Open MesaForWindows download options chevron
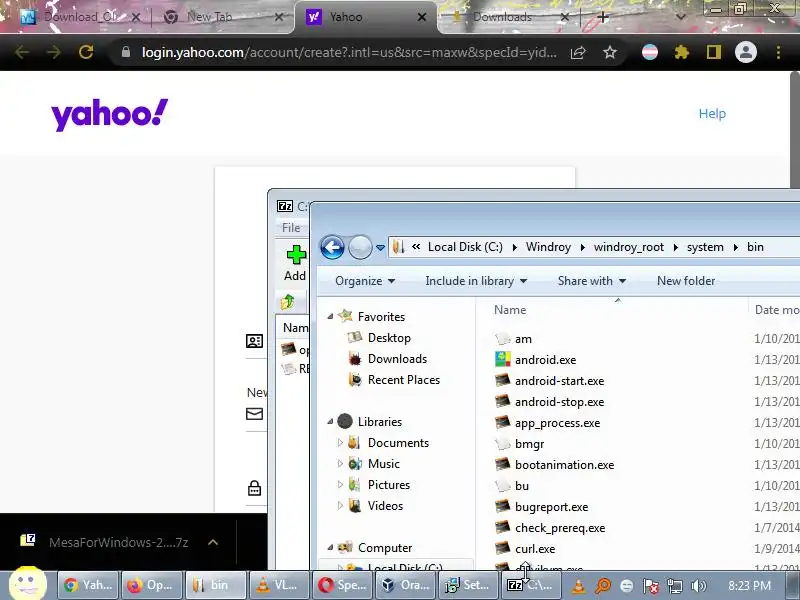 click(x=213, y=542)
